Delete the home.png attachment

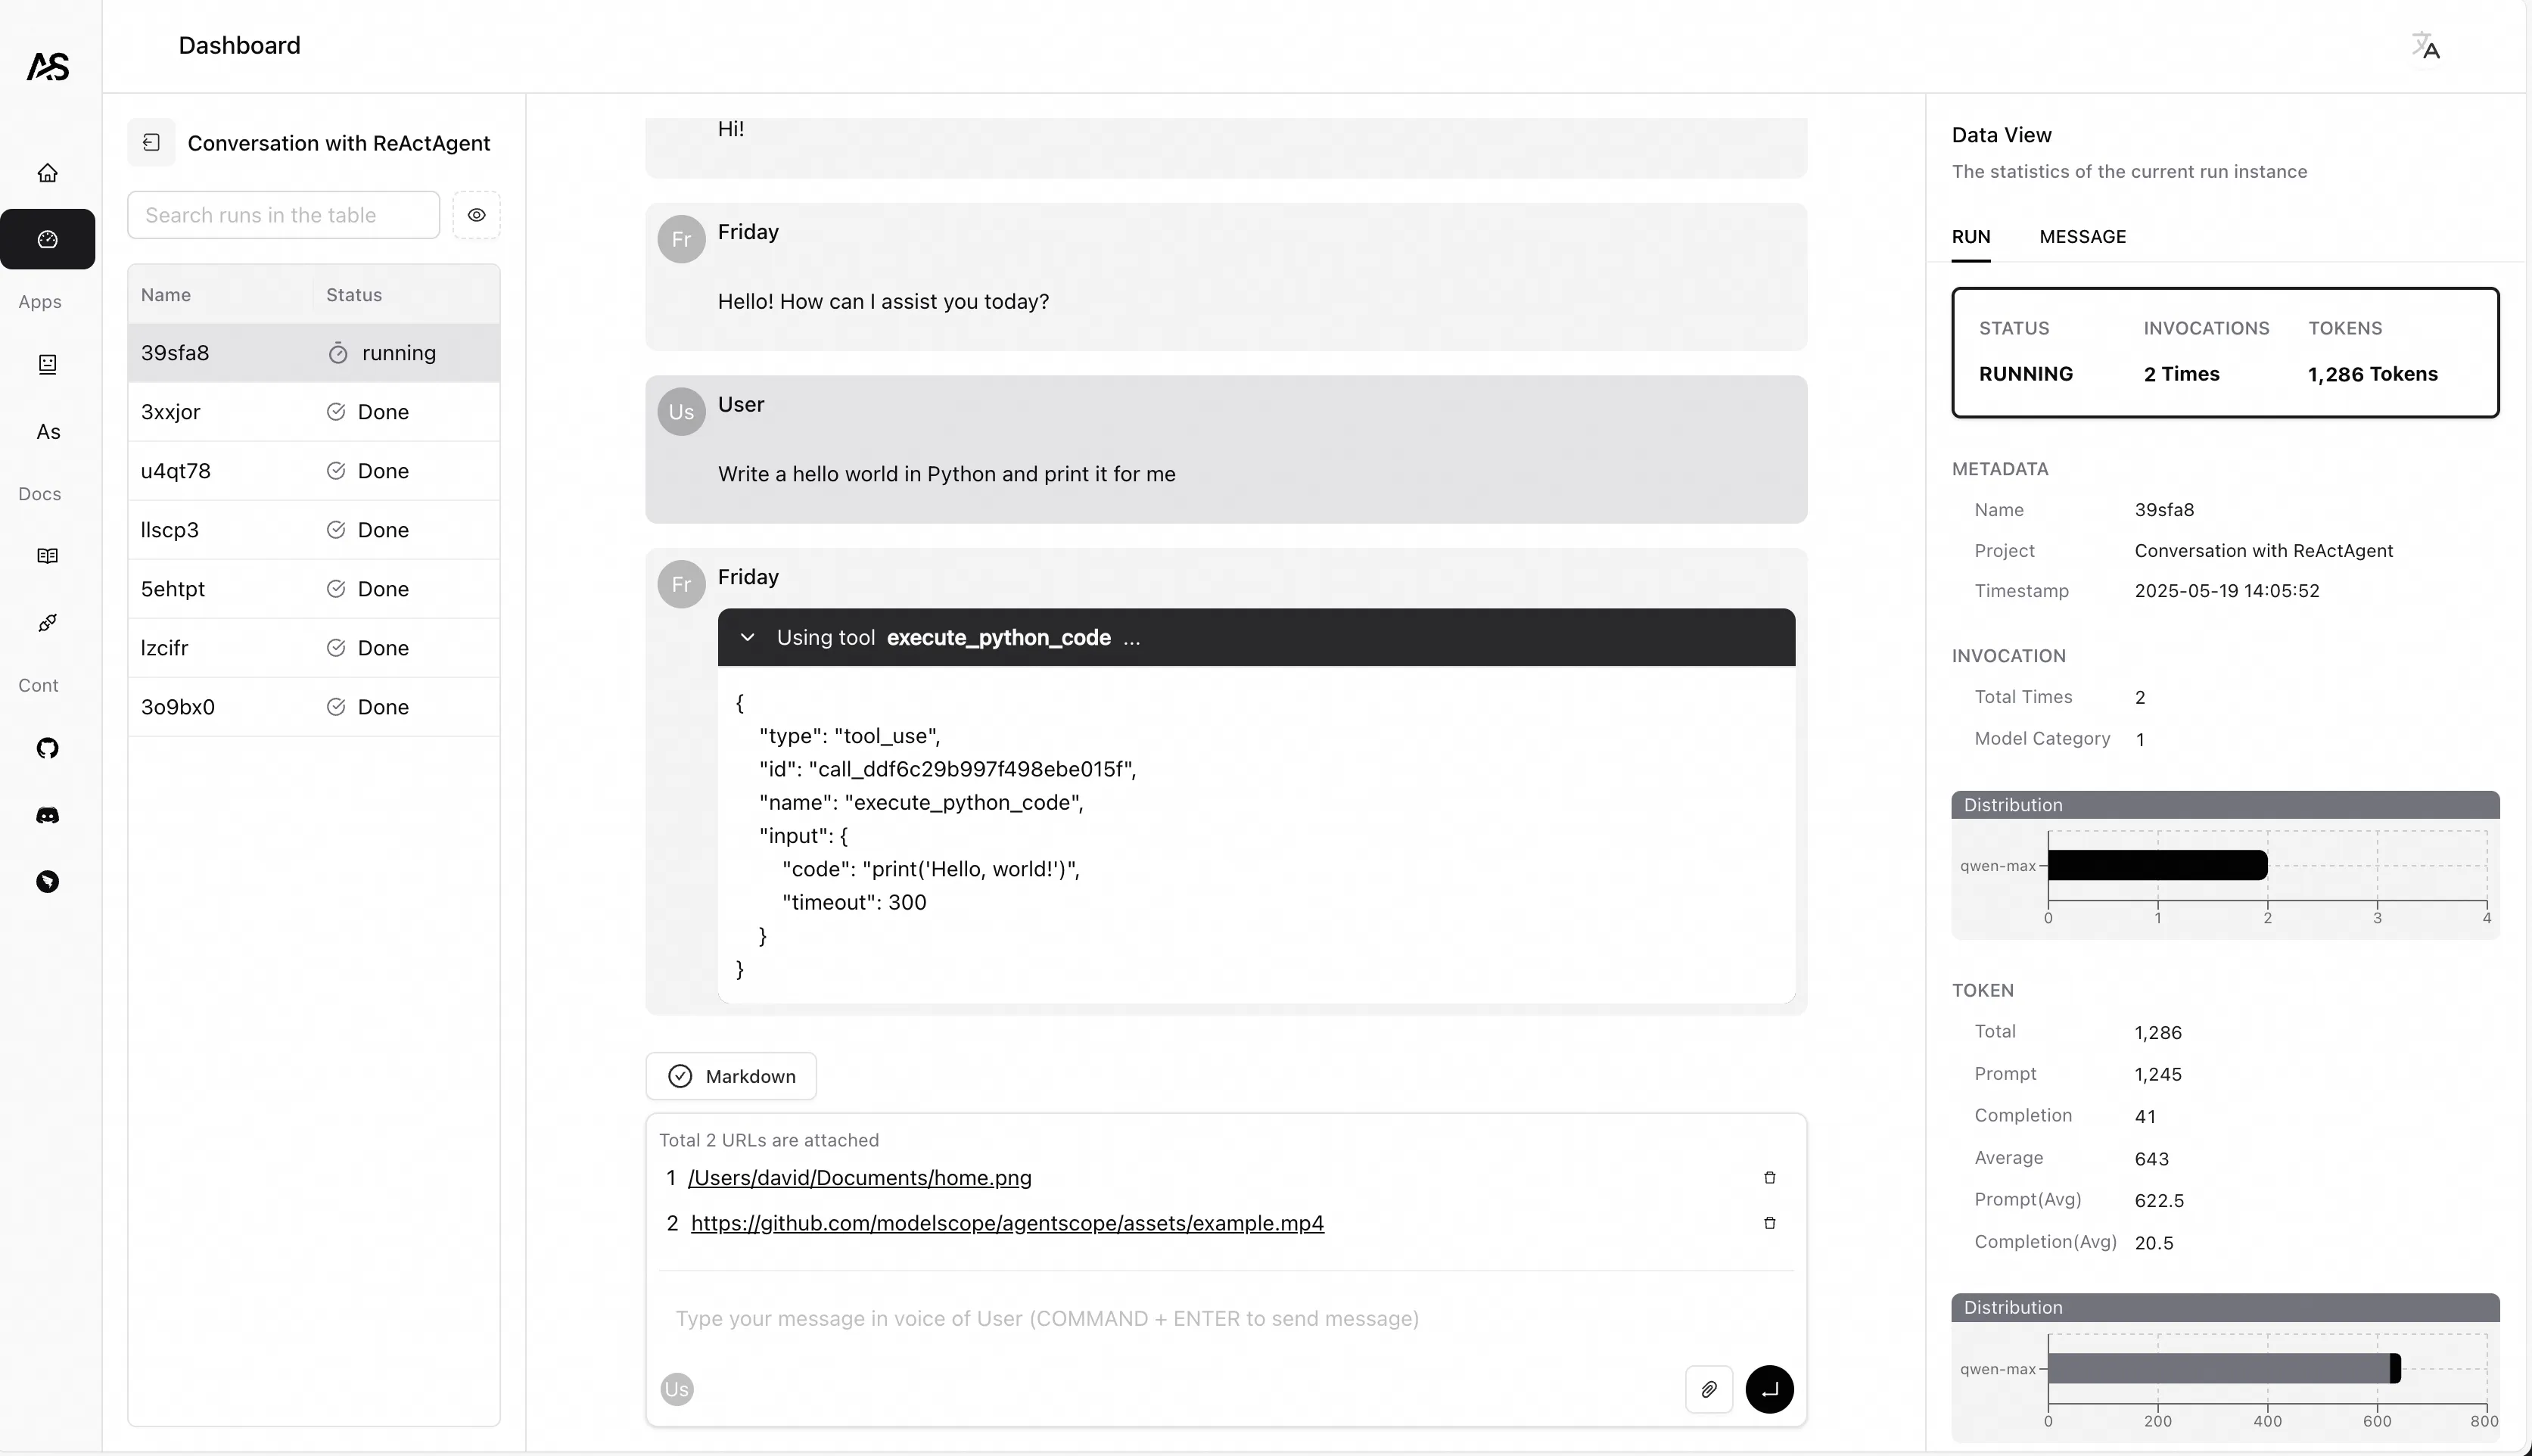click(x=1769, y=1178)
